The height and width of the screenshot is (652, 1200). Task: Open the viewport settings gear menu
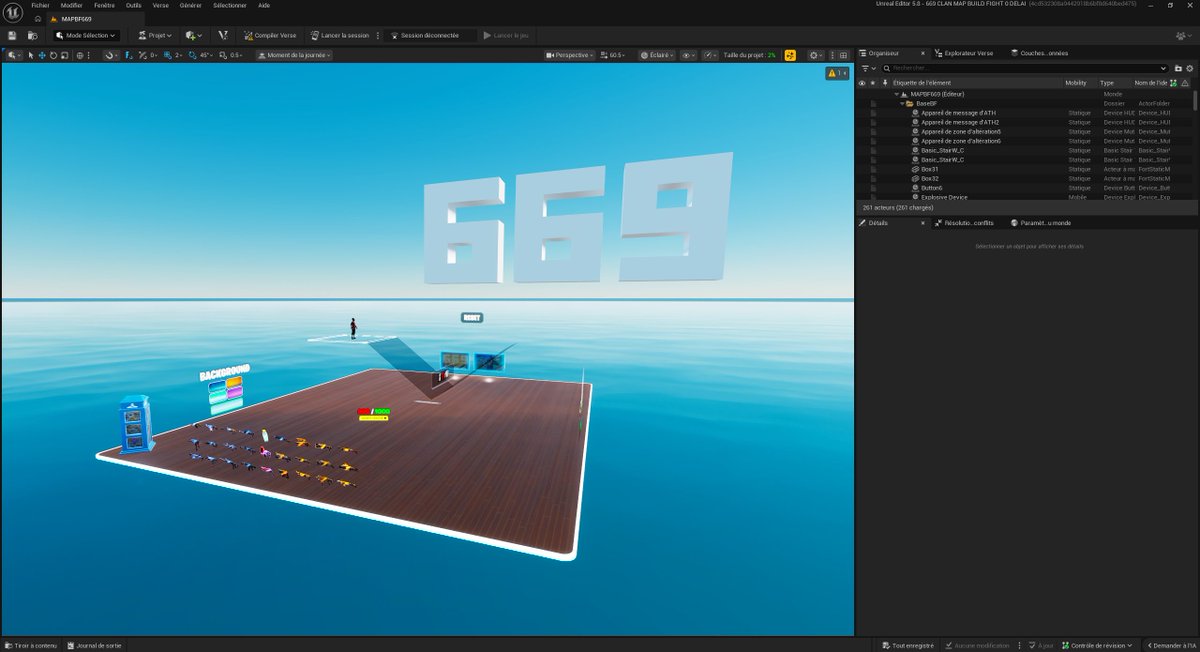tap(817, 55)
